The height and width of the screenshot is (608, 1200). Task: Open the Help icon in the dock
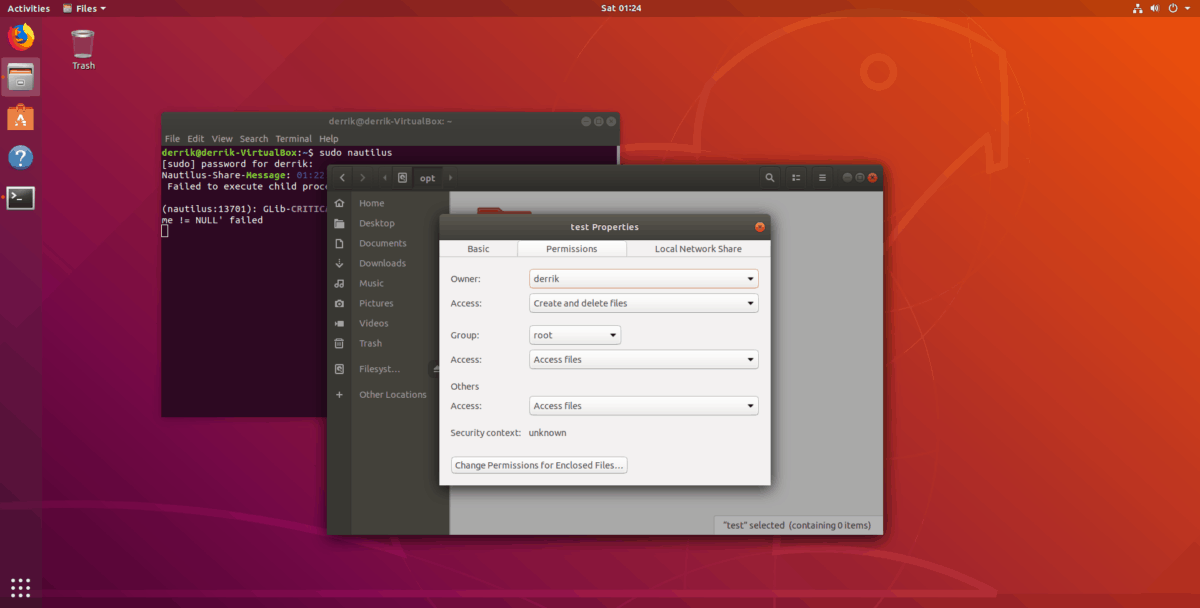pyautogui.click(x=21, y=157)
